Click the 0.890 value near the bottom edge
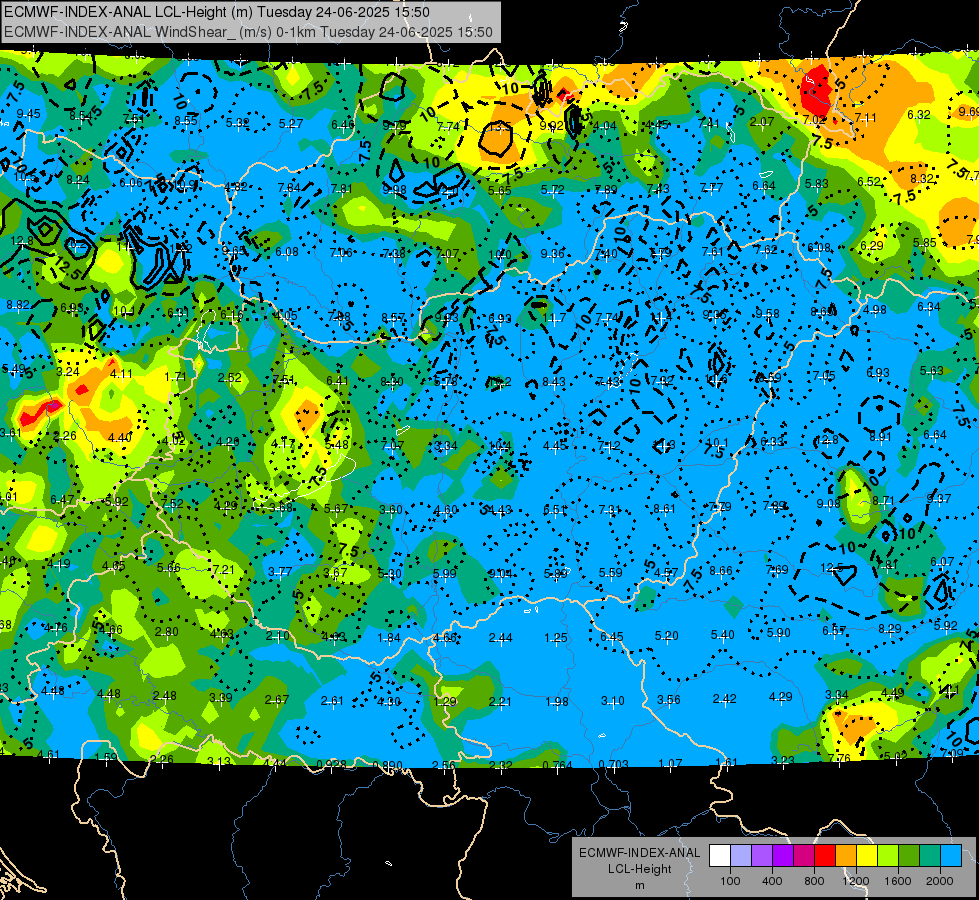The height and width of the screenshot is (900, 979). pos(387,765)
